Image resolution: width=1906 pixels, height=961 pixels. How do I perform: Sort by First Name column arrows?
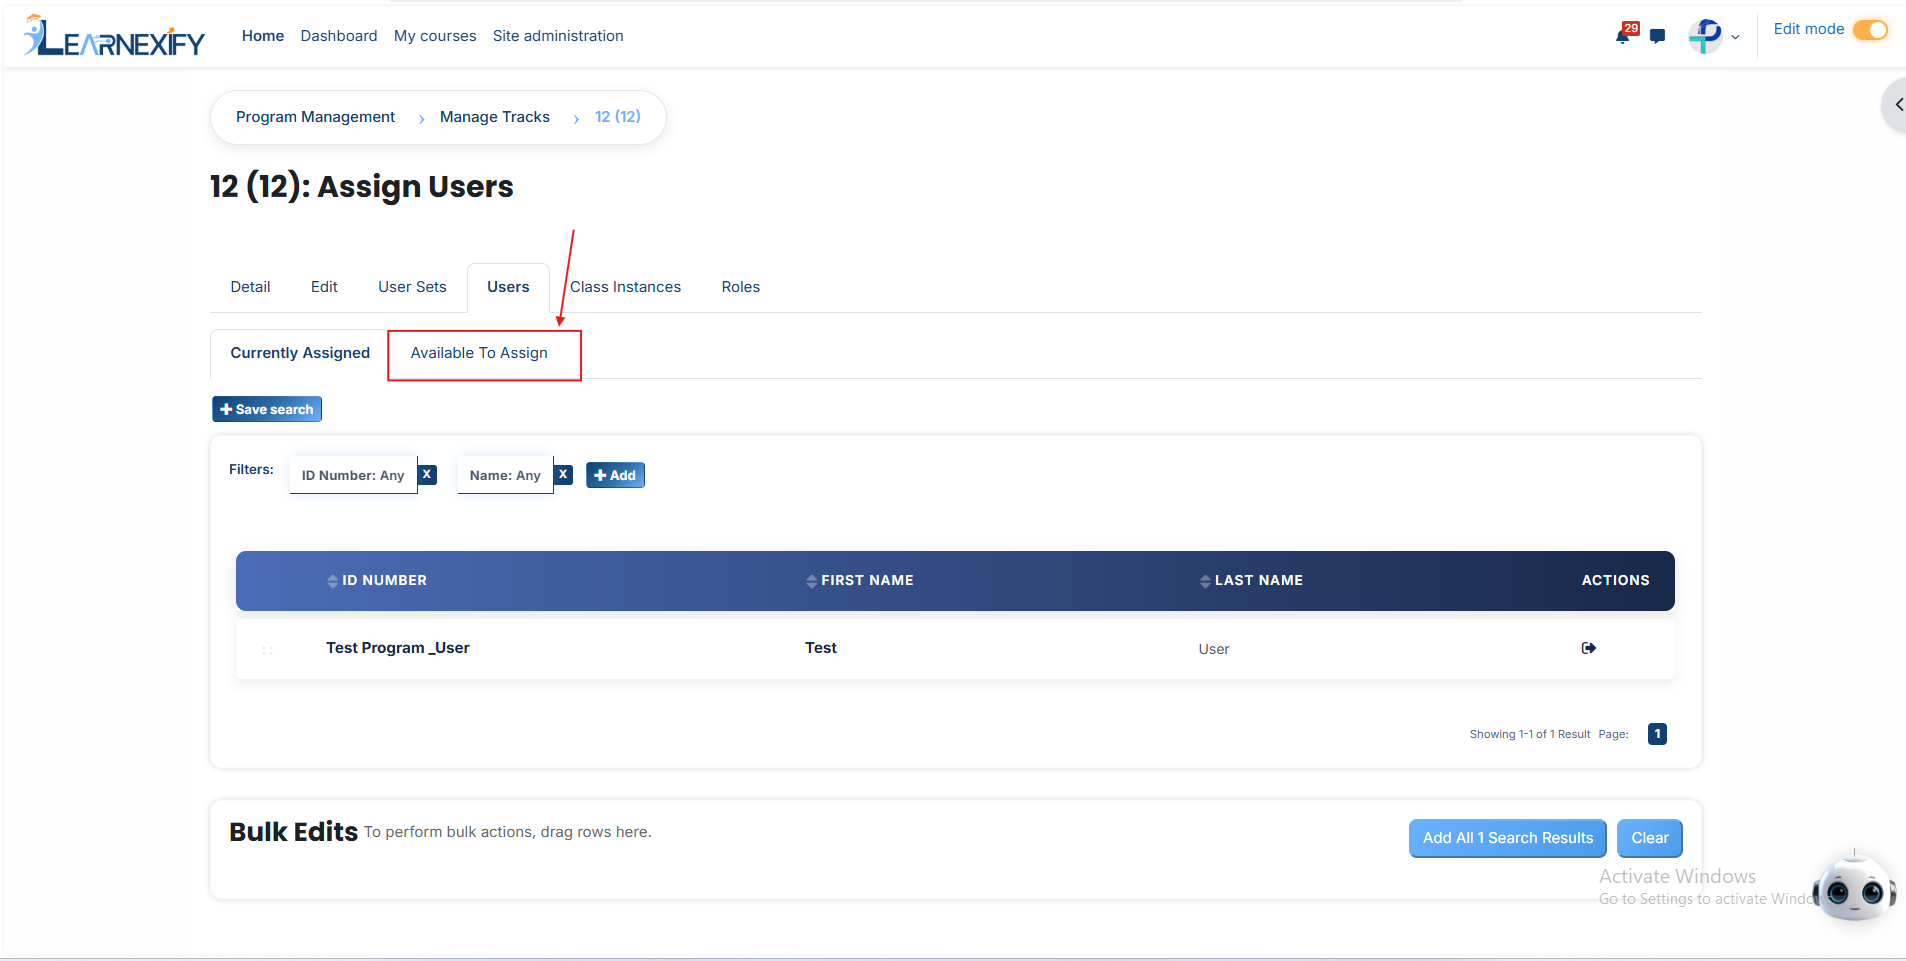(x=811, y=581)
